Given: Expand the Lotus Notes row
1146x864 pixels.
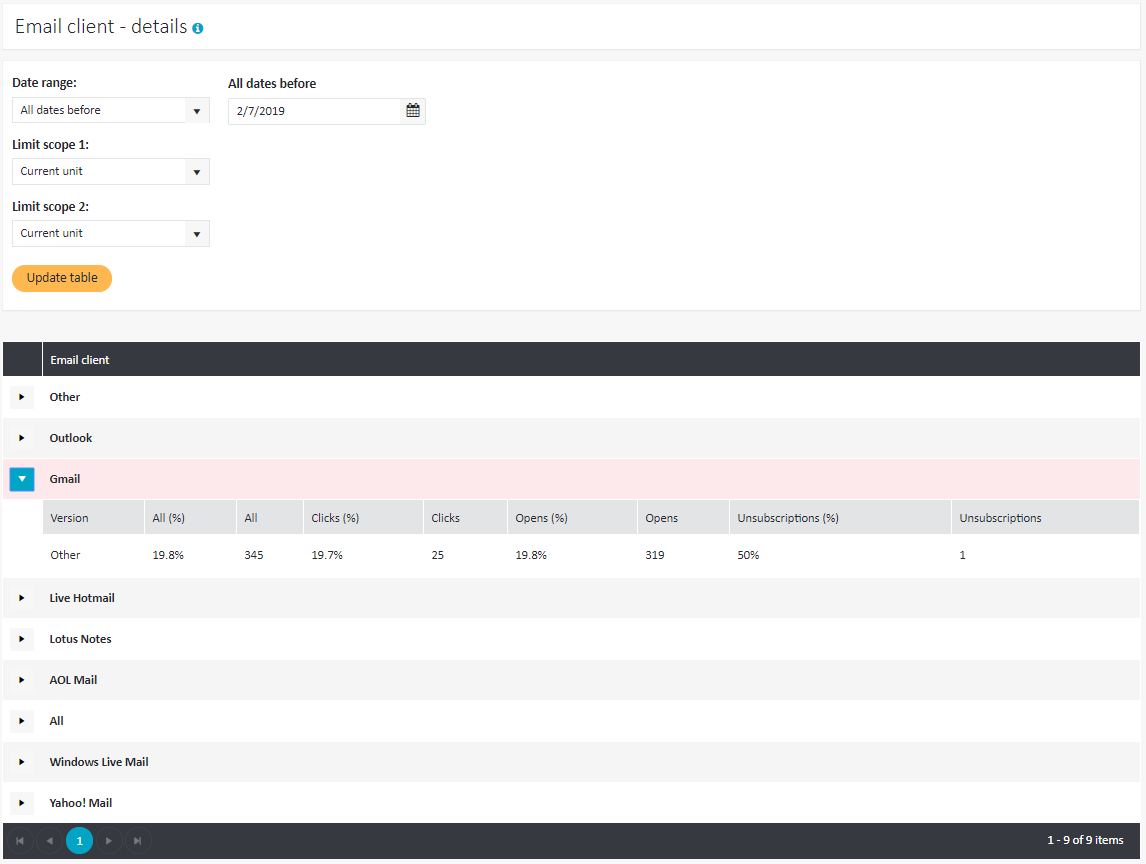Looking at the screenshot, I should click(x=22, y=639).
